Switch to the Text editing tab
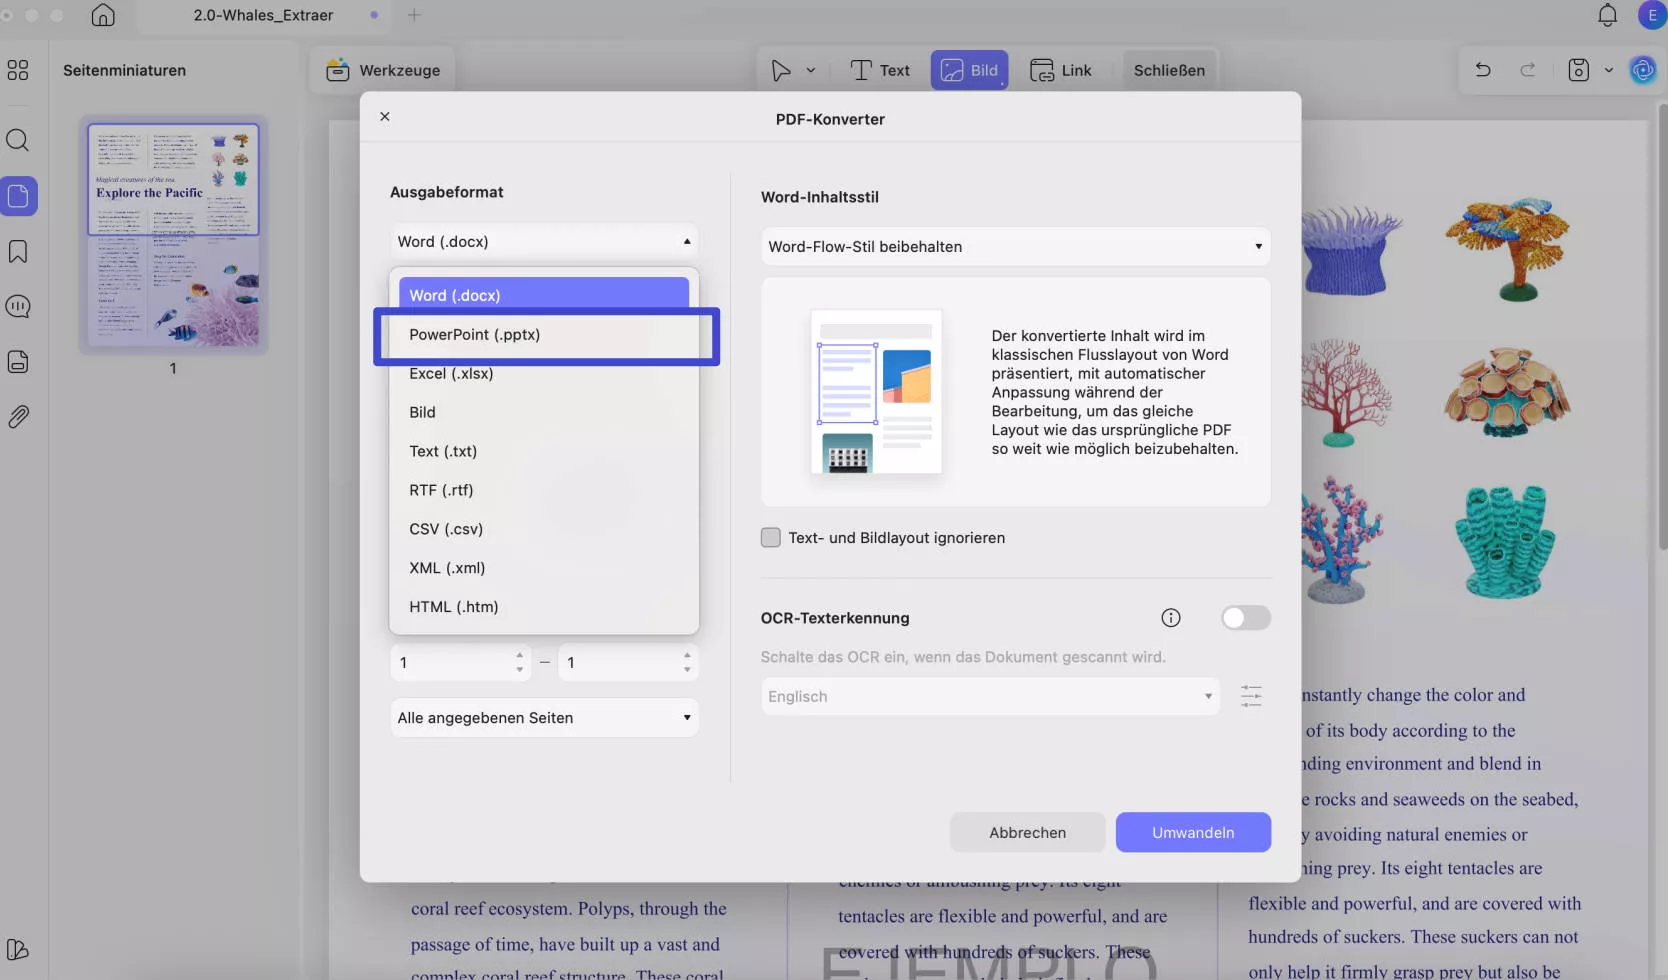The height and width of the screenshot is (980, 1668). click(x=880, y=70)
